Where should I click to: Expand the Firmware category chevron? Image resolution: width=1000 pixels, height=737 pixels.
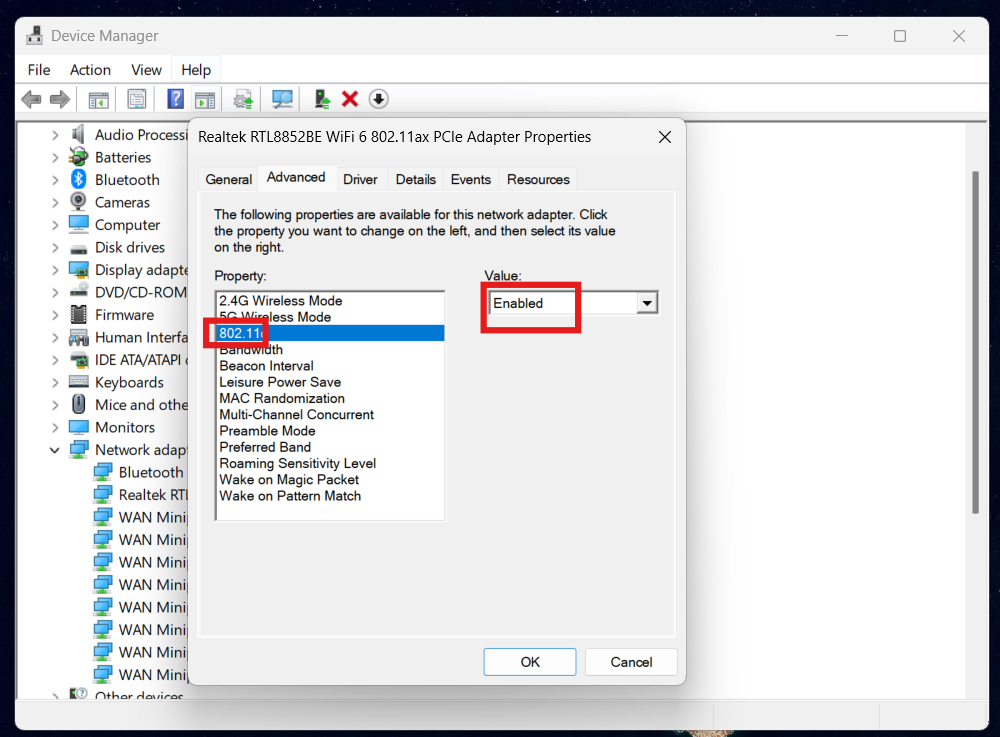pos(55,315)
